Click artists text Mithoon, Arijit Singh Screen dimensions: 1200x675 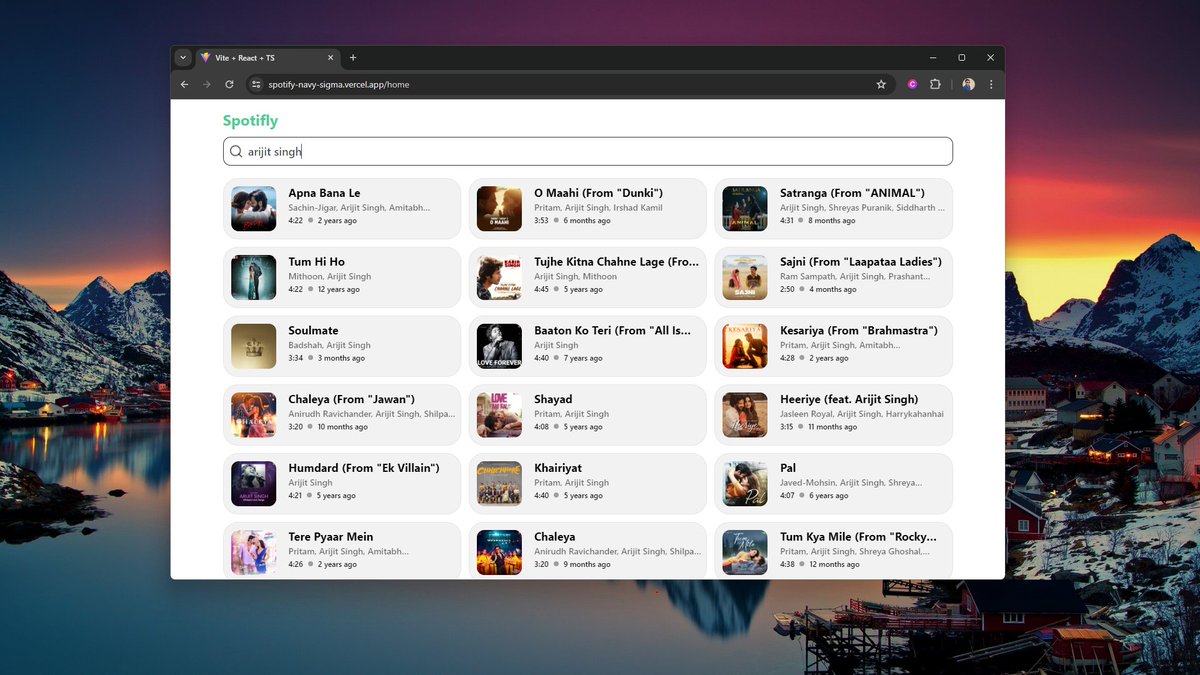click(330, 276)
